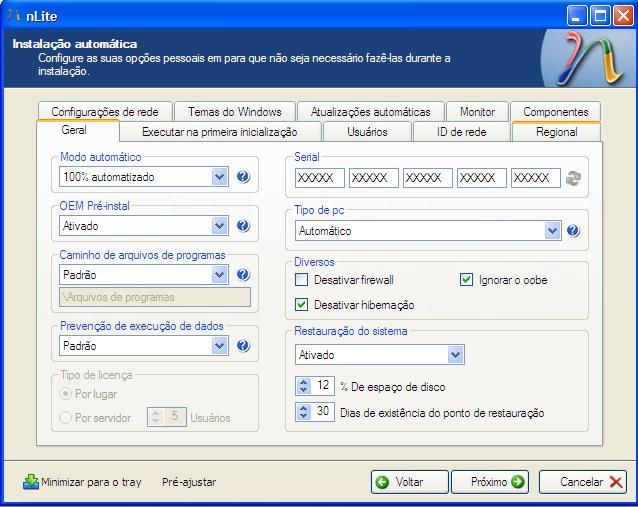This screenshot has height=507, width=638.
Task: Click the Minimizar para o tray icon
Action: [x=31, y=482]
